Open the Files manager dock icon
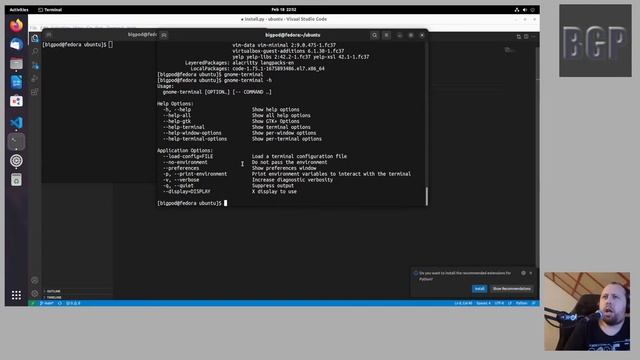This screenshot has height=360, width=640. pos(16,64)
